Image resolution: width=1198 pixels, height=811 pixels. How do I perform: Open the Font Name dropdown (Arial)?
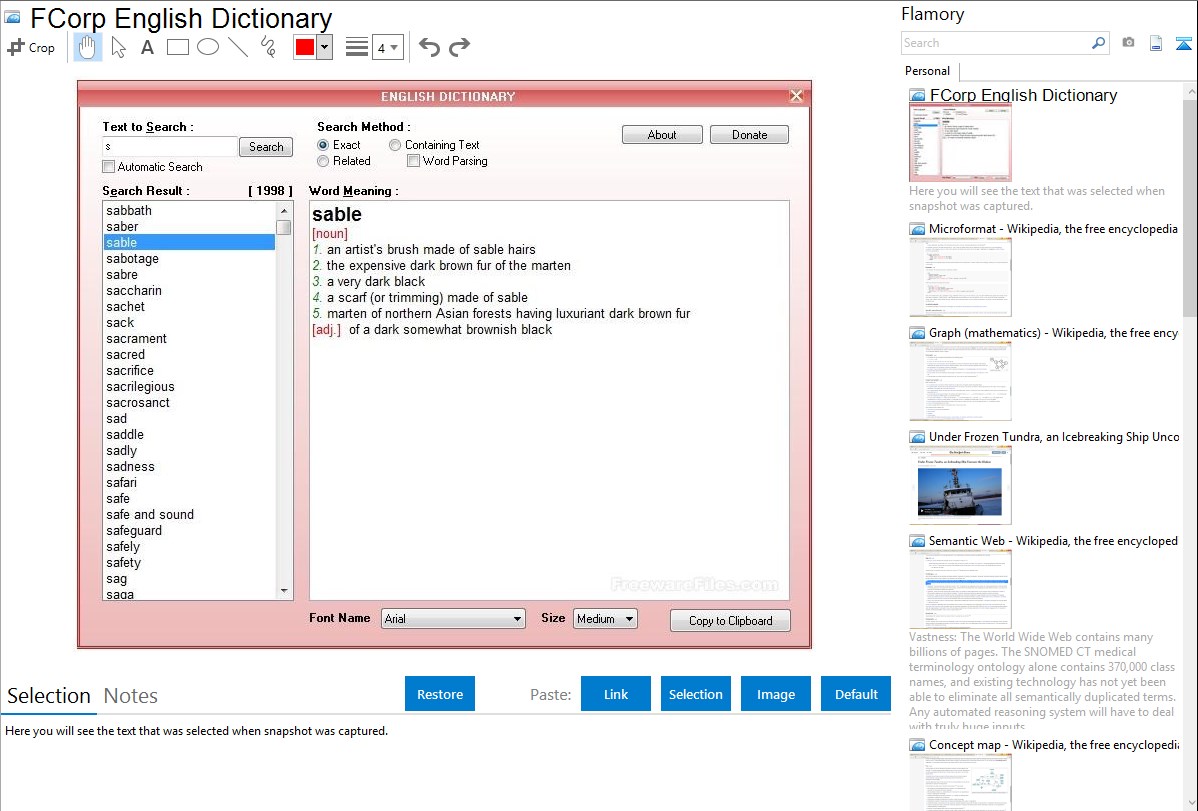(453, 618)
